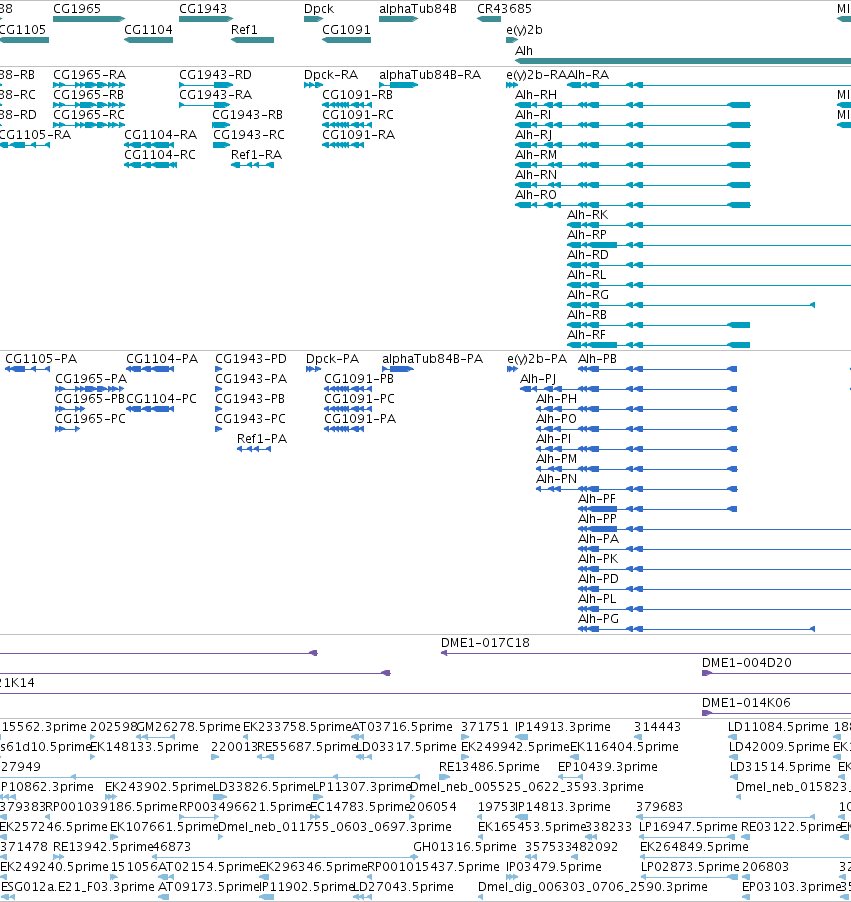
Task: Open the DME1-017C18 BAC clone label
Action: (485, 643)
